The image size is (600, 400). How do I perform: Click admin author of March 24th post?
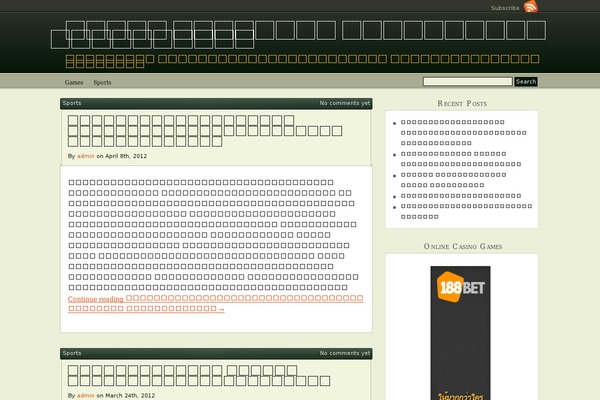click(x=85, y=395)
